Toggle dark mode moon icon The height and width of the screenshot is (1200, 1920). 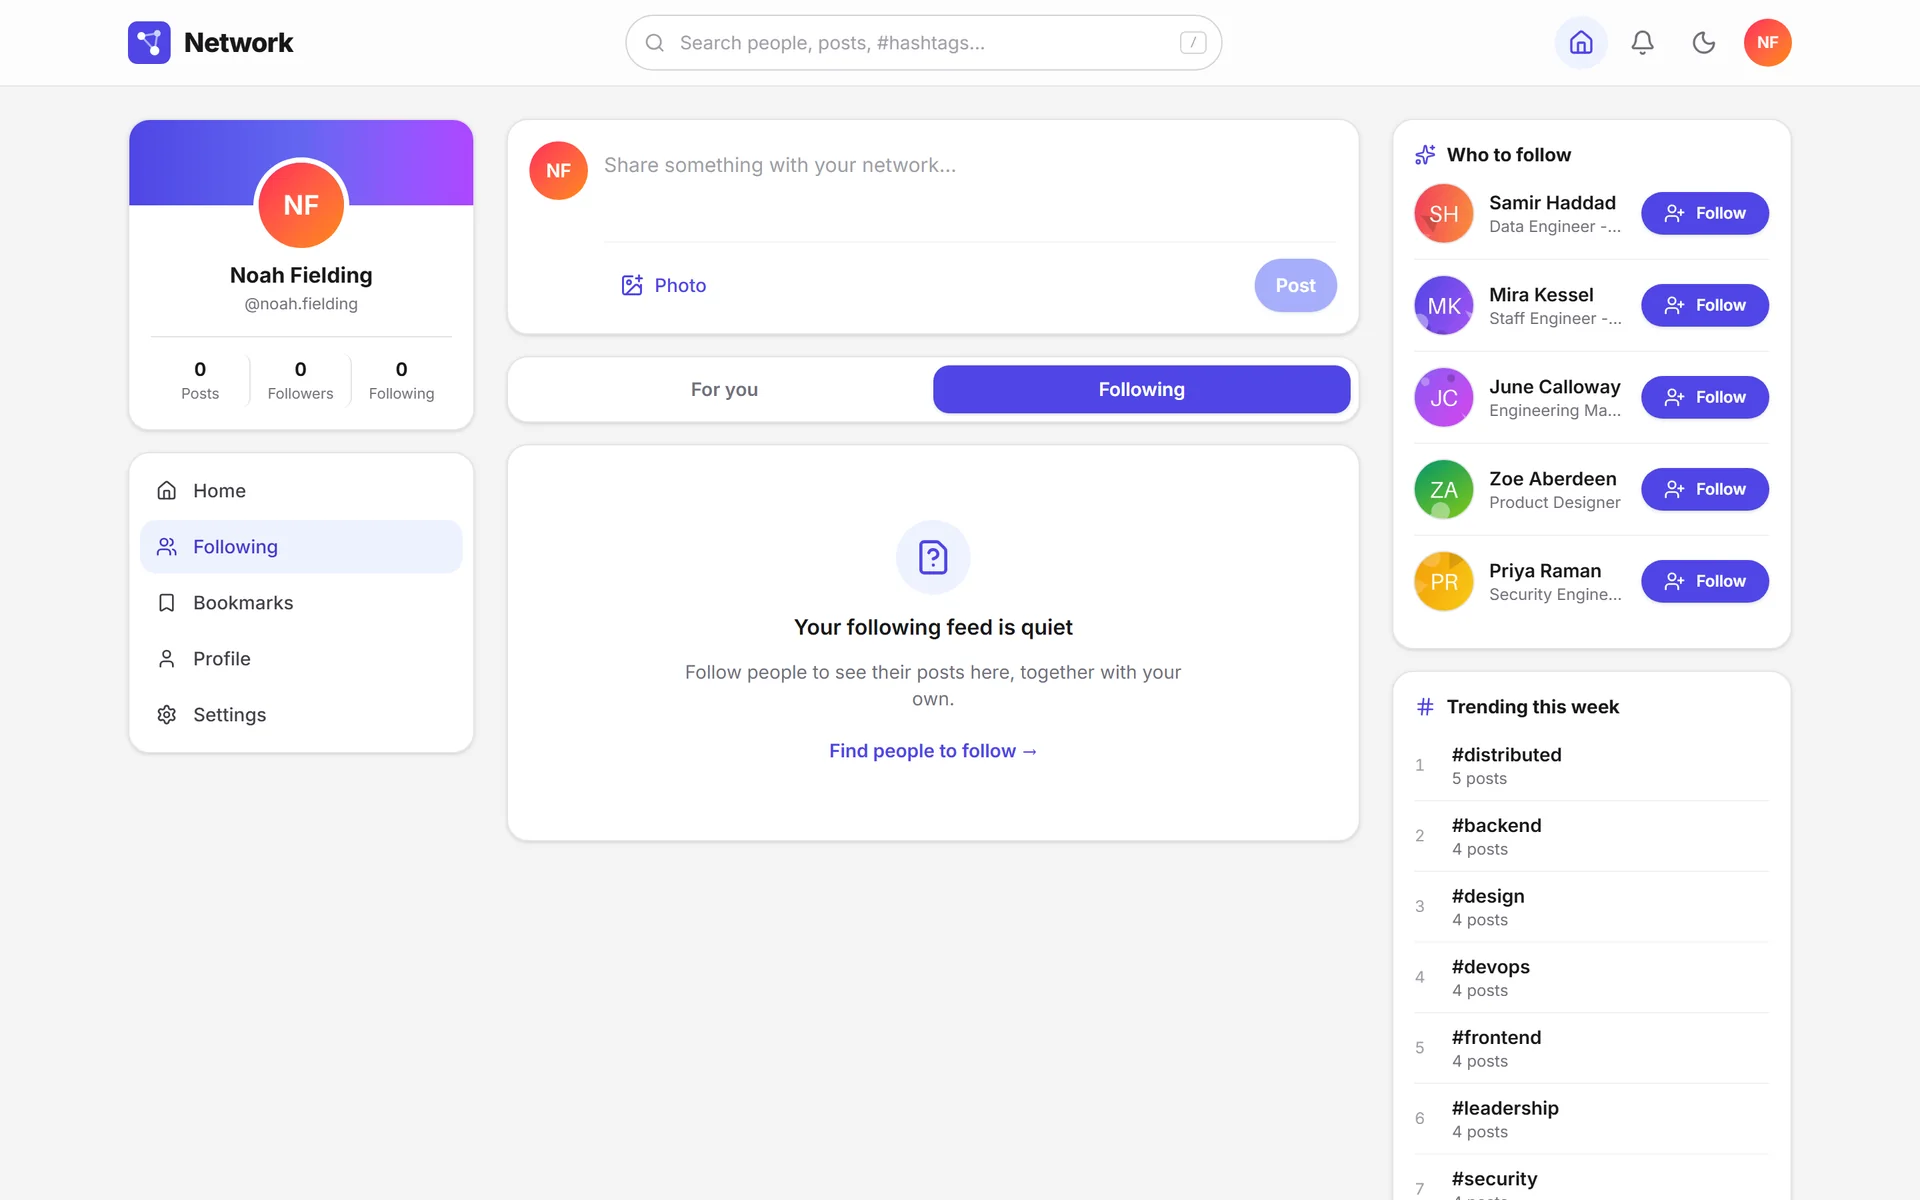pos(1704,42)
